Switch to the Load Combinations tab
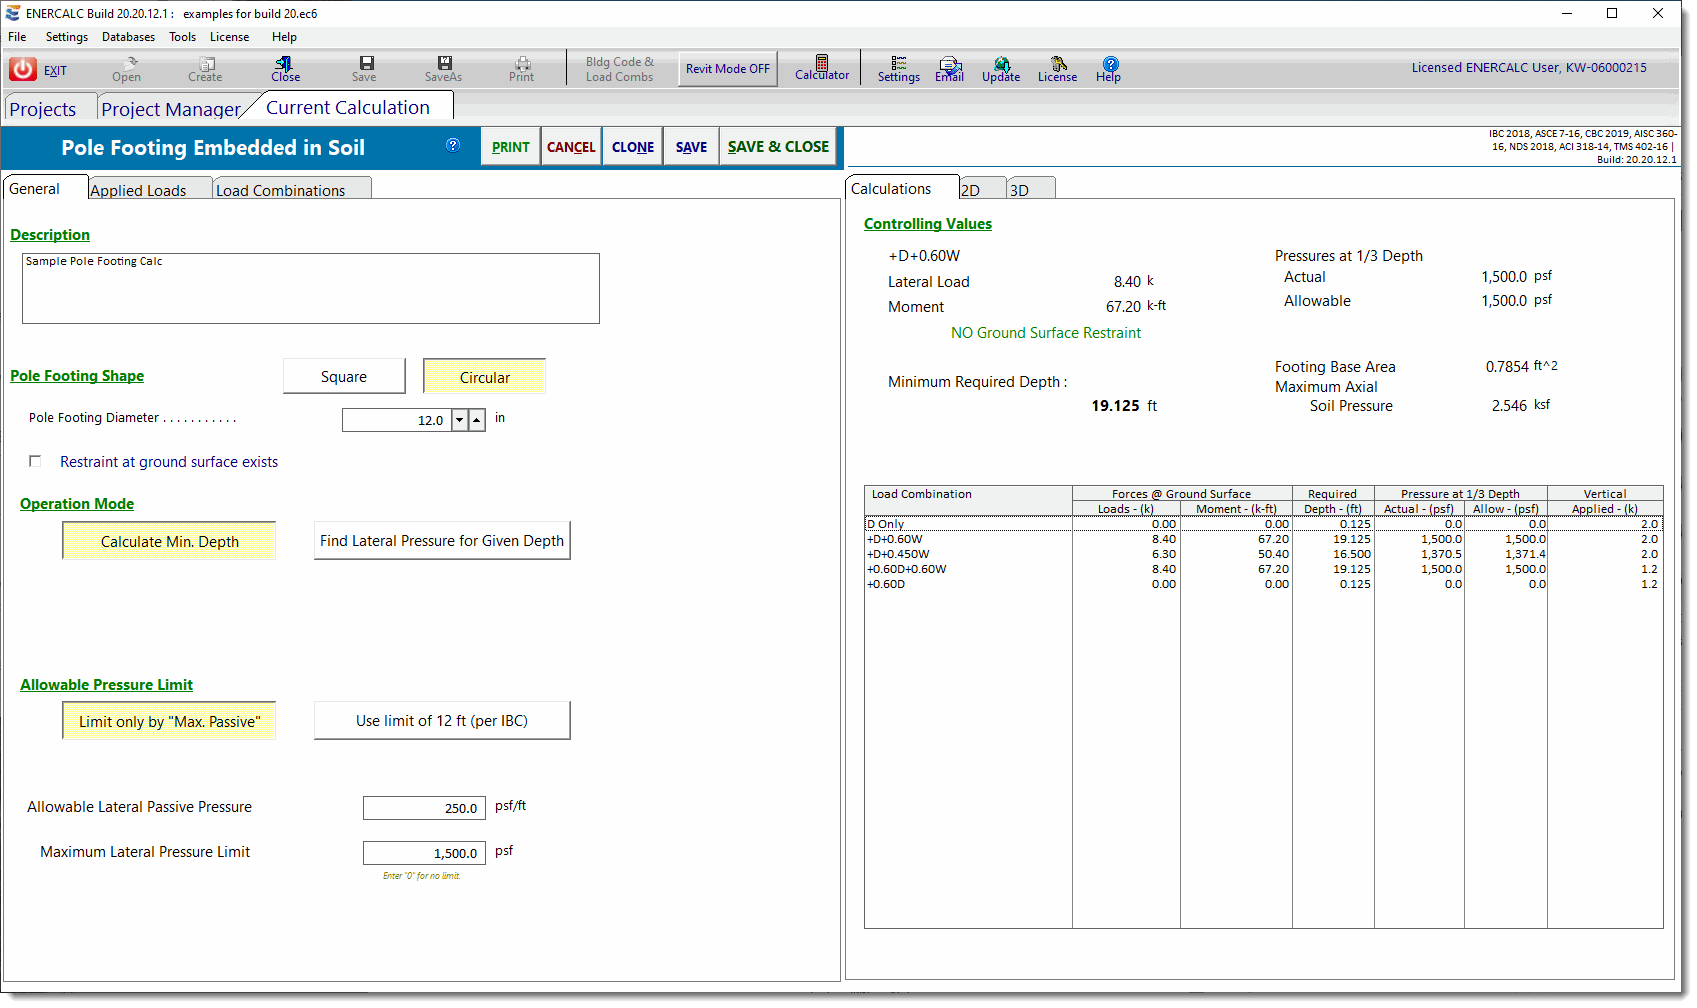The width and height of the screenshot is (1697, 1008). coord(281,190)
